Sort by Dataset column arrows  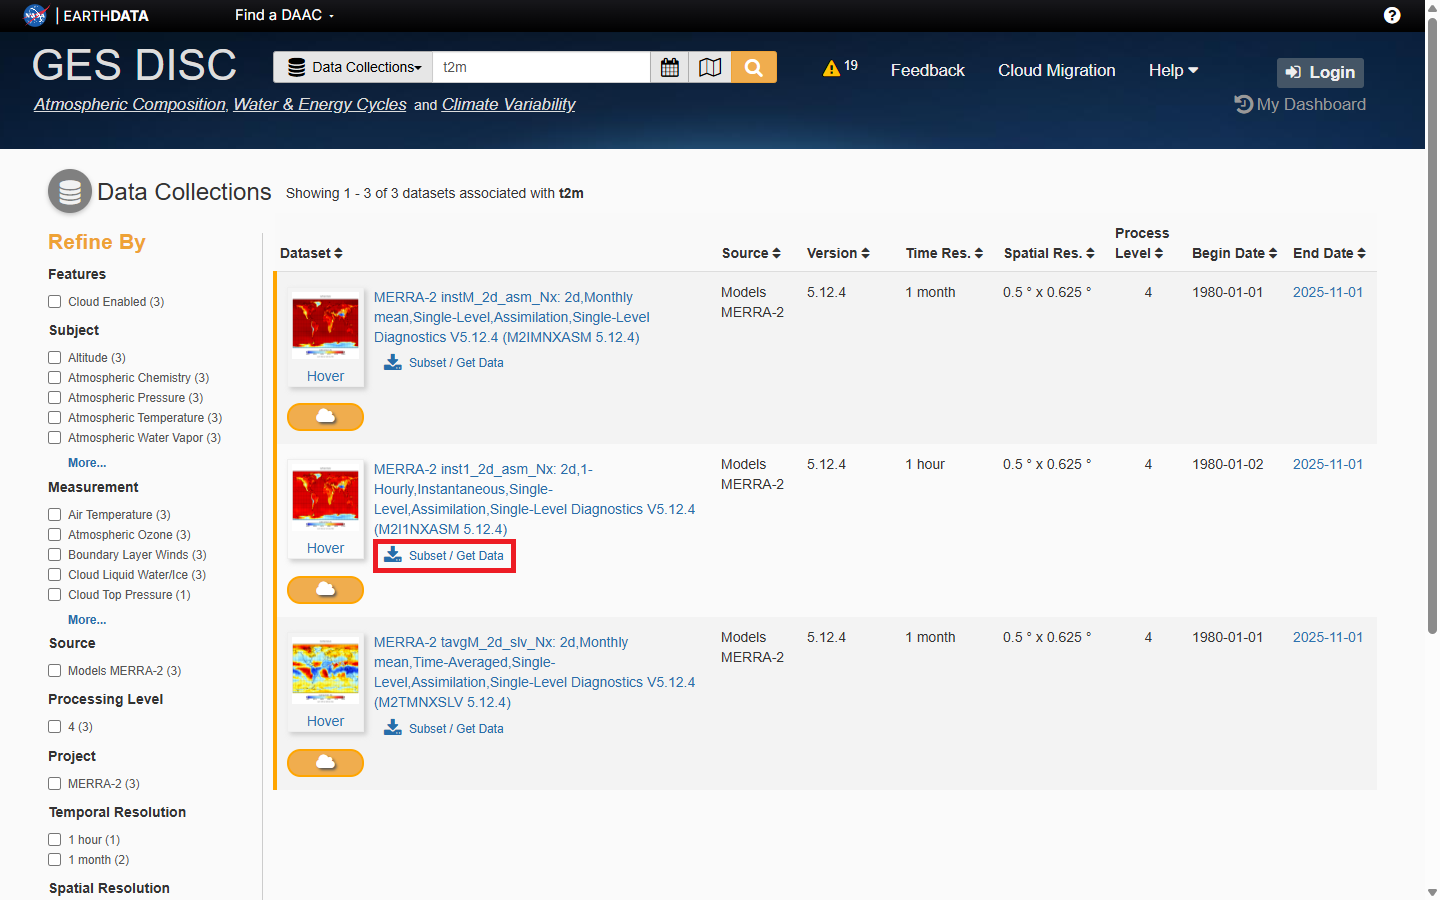point(338,253)
